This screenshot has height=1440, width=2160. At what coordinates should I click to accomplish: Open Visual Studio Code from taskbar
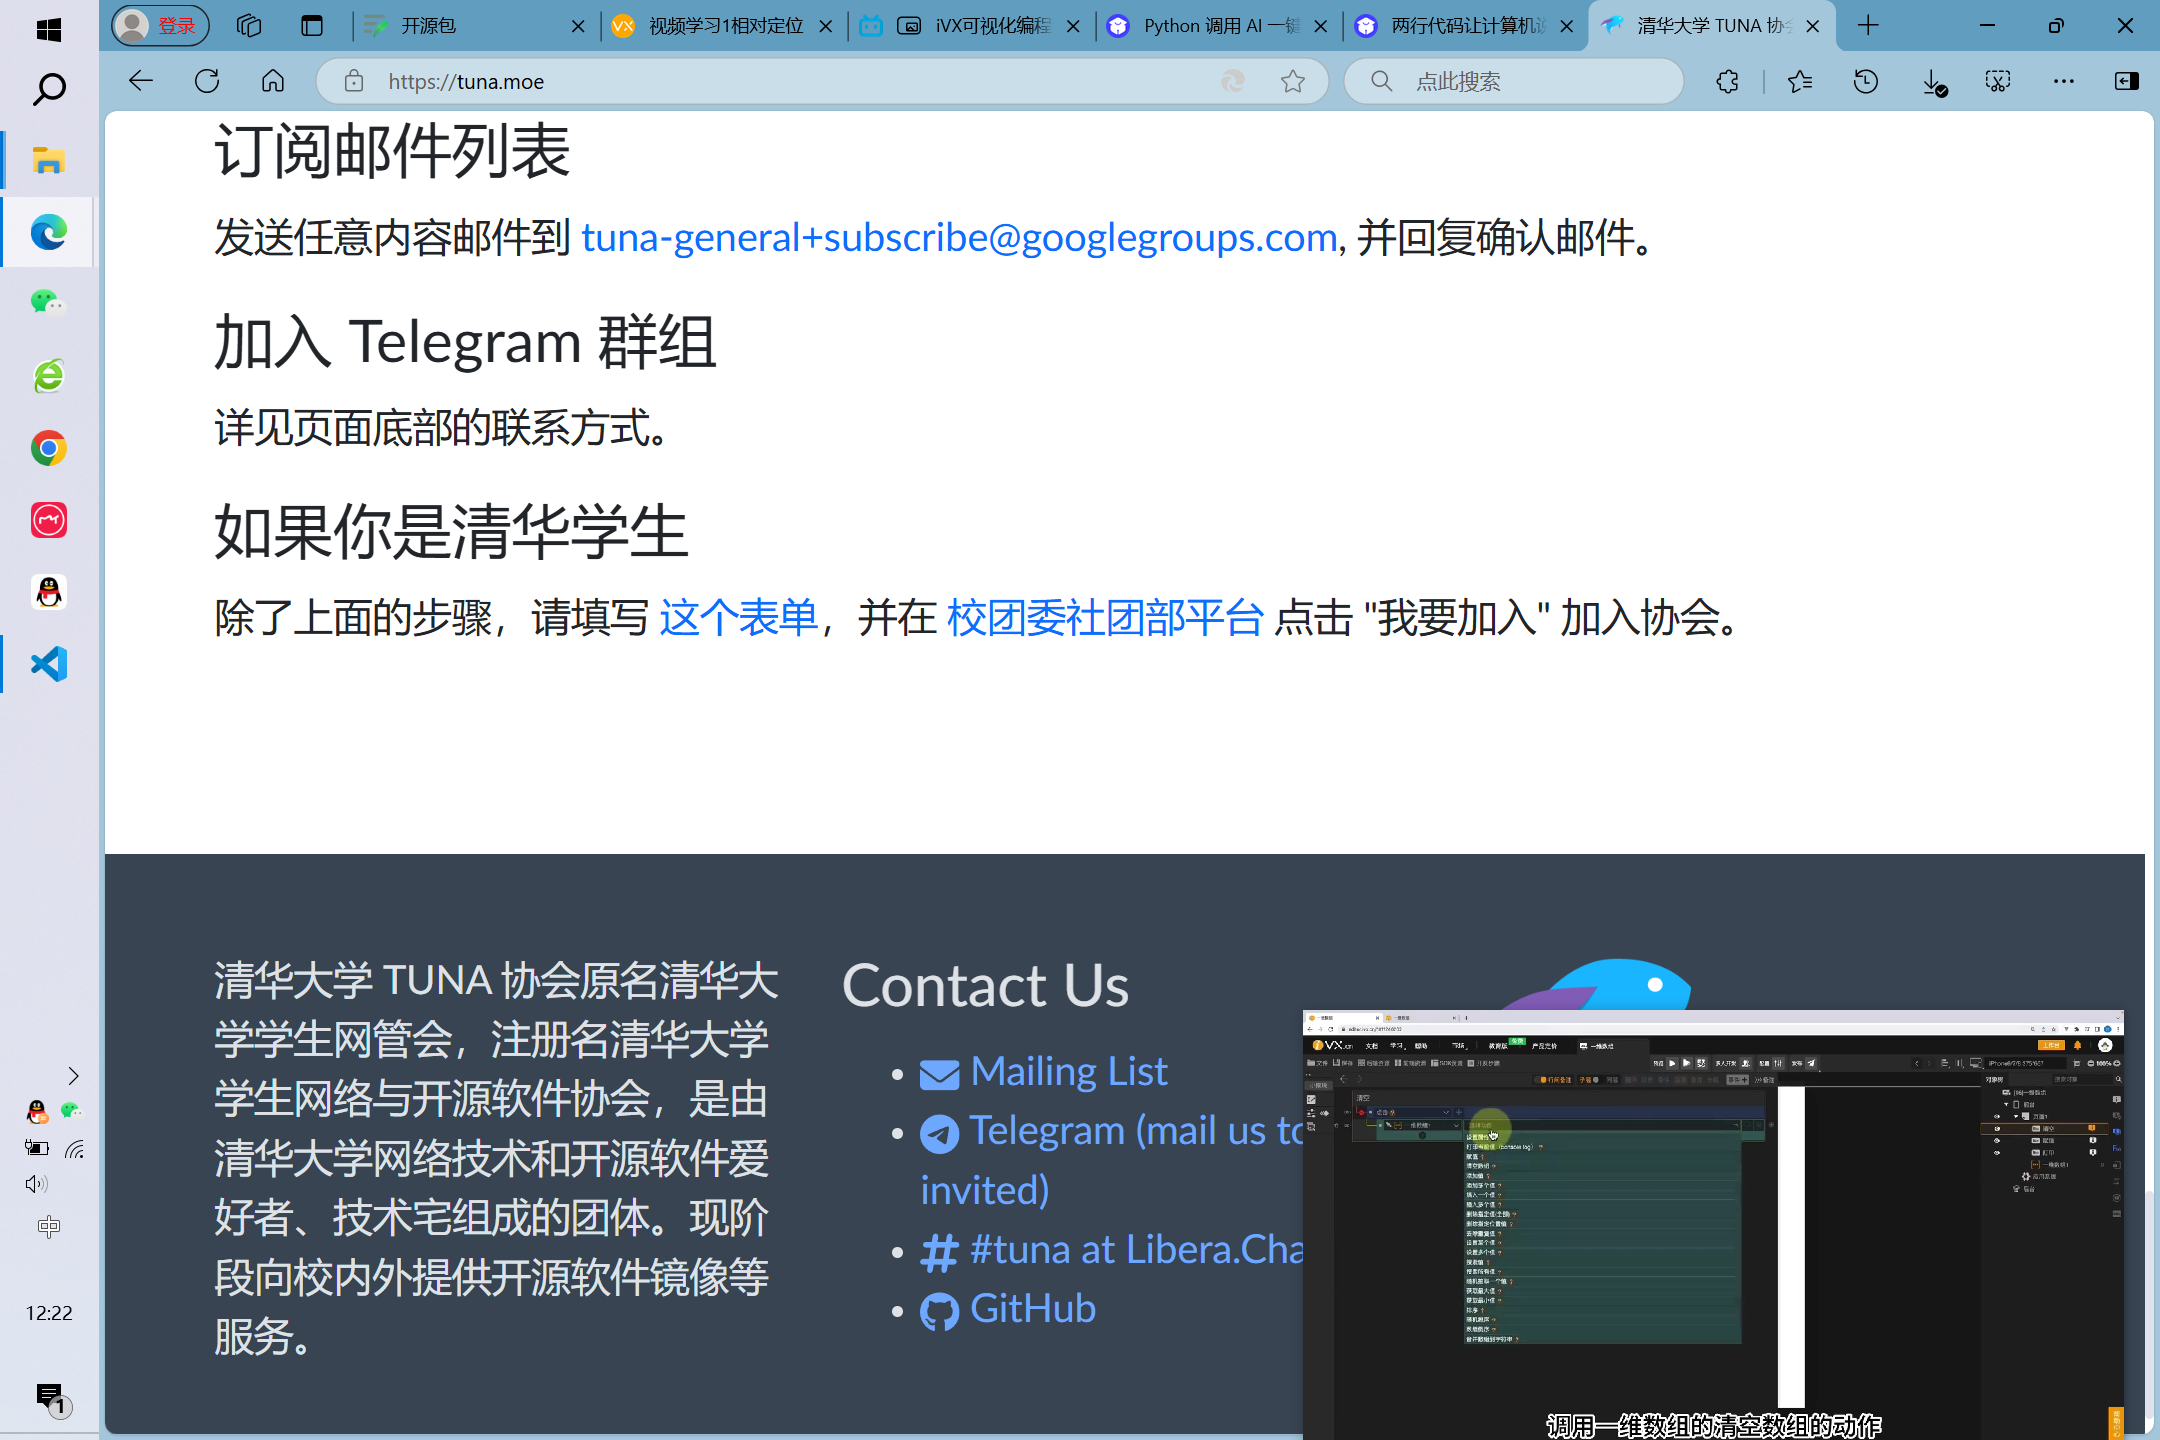point(49,664)
